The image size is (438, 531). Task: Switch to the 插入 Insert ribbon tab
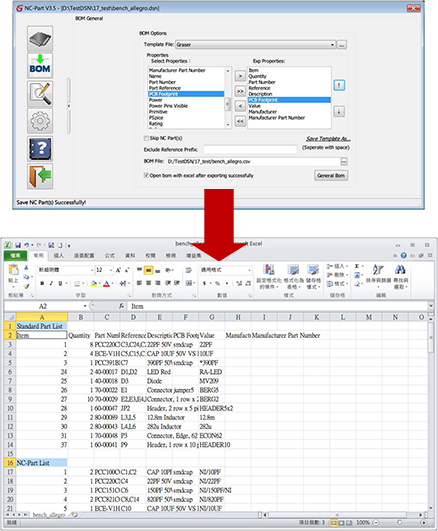pos(58,255)
